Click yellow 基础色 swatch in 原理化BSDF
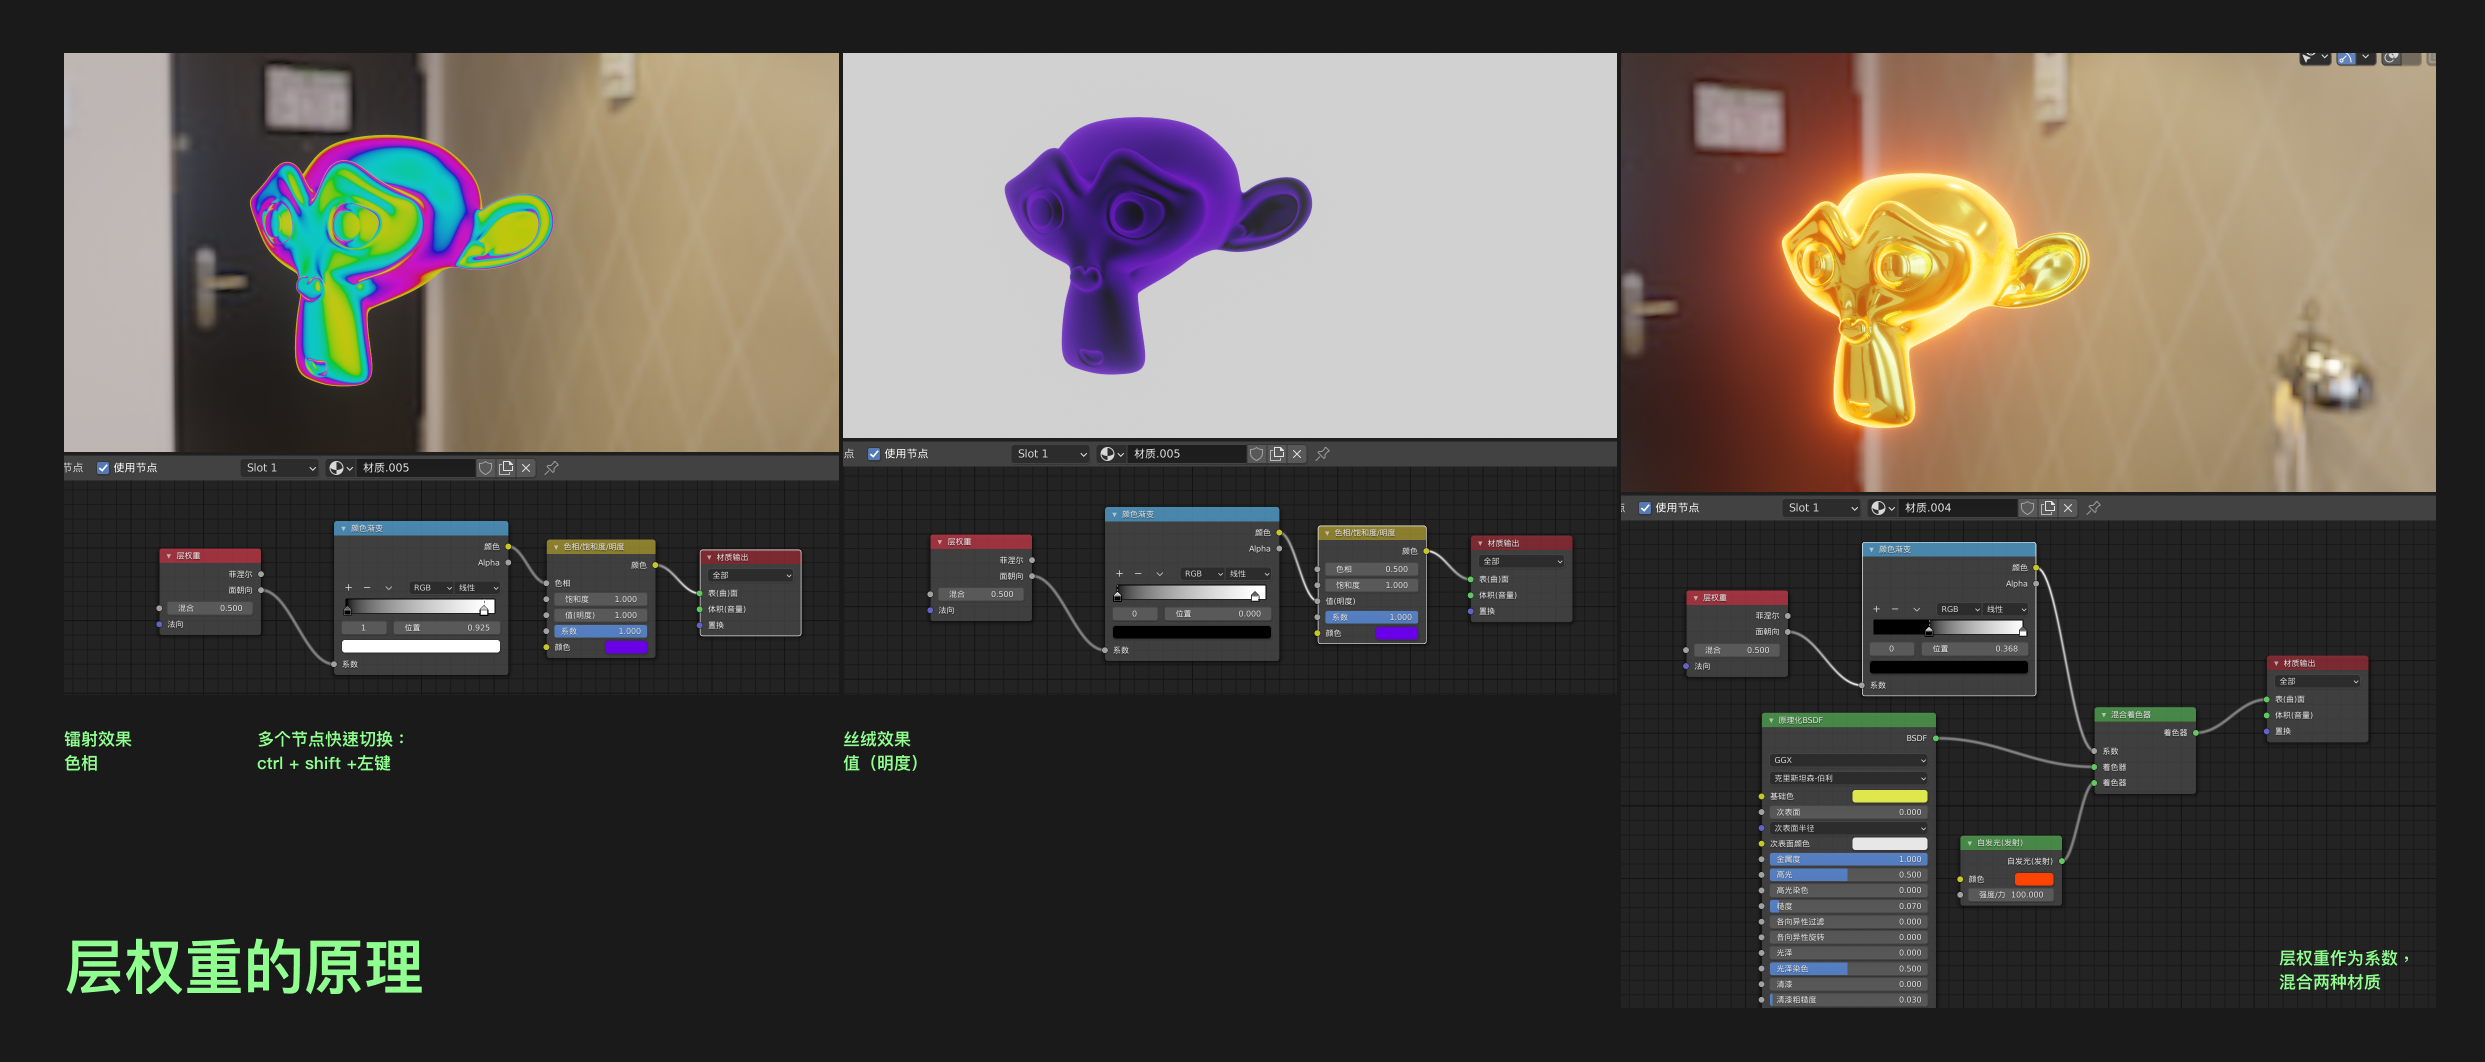The height and width of the screenshot is (1062, 2485). point(1889,796)
